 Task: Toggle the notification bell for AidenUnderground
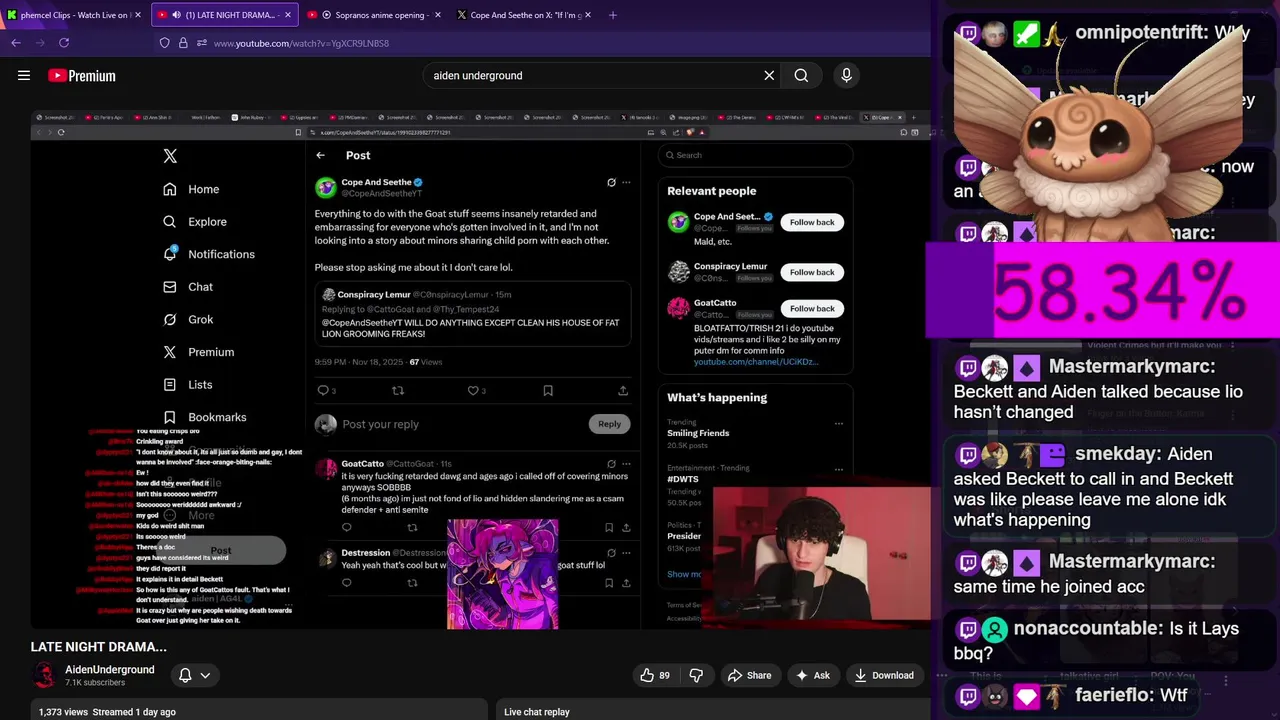pos(185,676)
